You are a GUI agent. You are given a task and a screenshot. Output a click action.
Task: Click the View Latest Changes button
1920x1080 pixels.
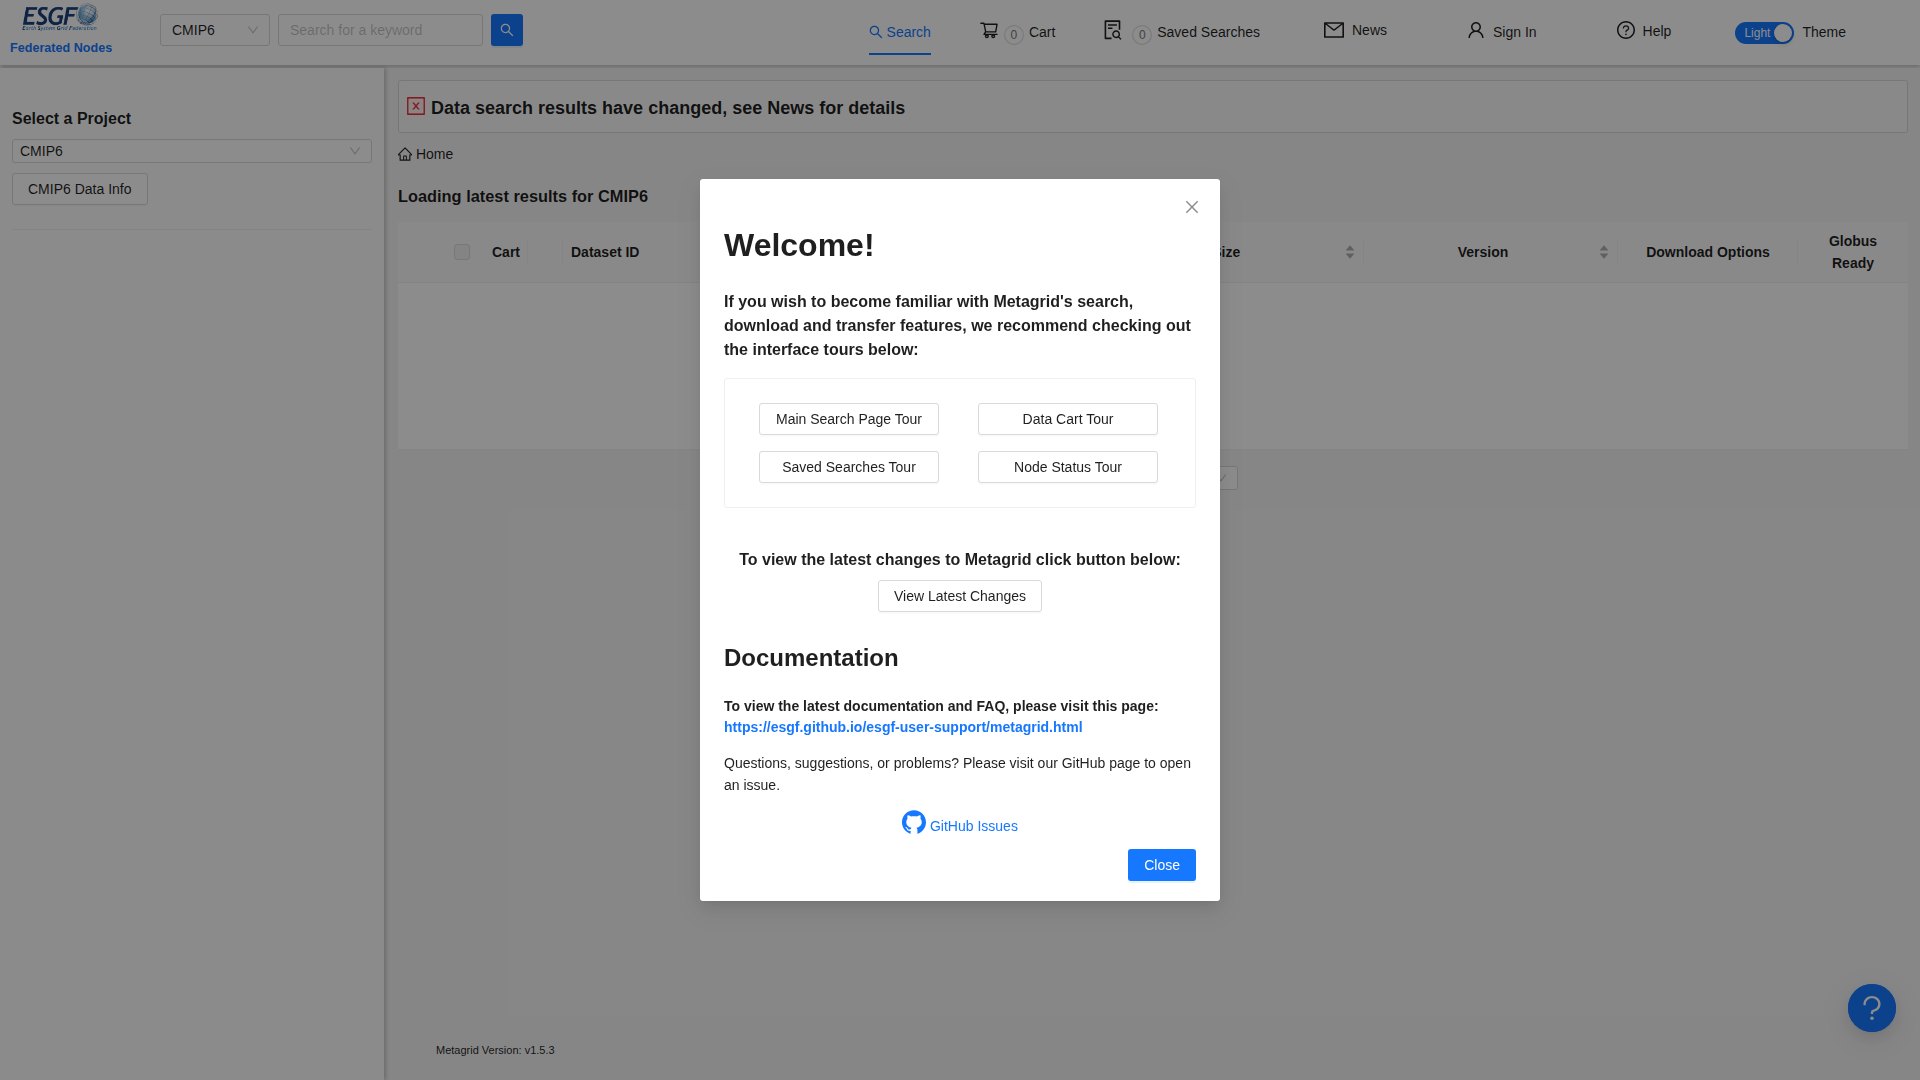point(960,596)
